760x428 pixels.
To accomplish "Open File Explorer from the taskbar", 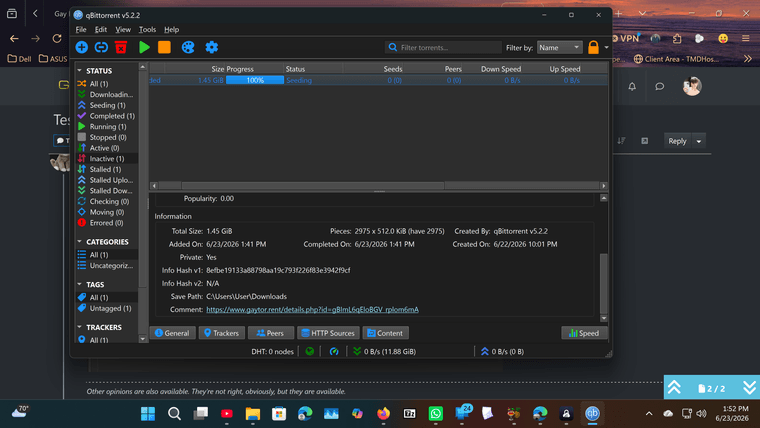I will click(253, 413).
